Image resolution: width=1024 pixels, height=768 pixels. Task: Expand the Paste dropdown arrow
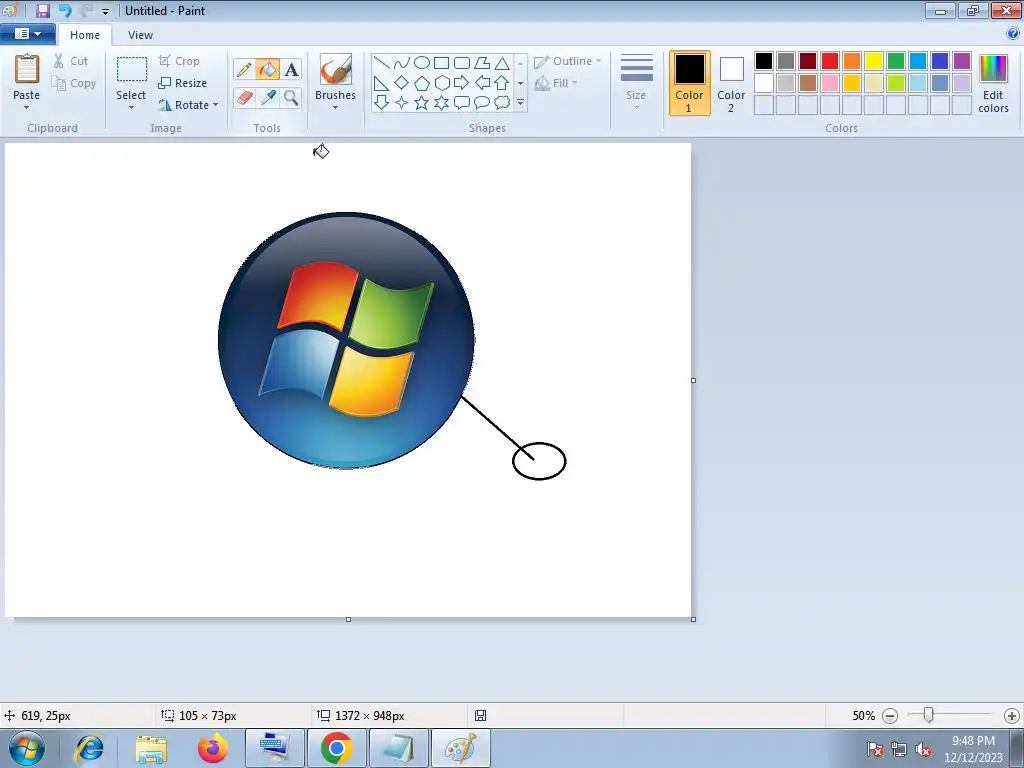(27, 108)
